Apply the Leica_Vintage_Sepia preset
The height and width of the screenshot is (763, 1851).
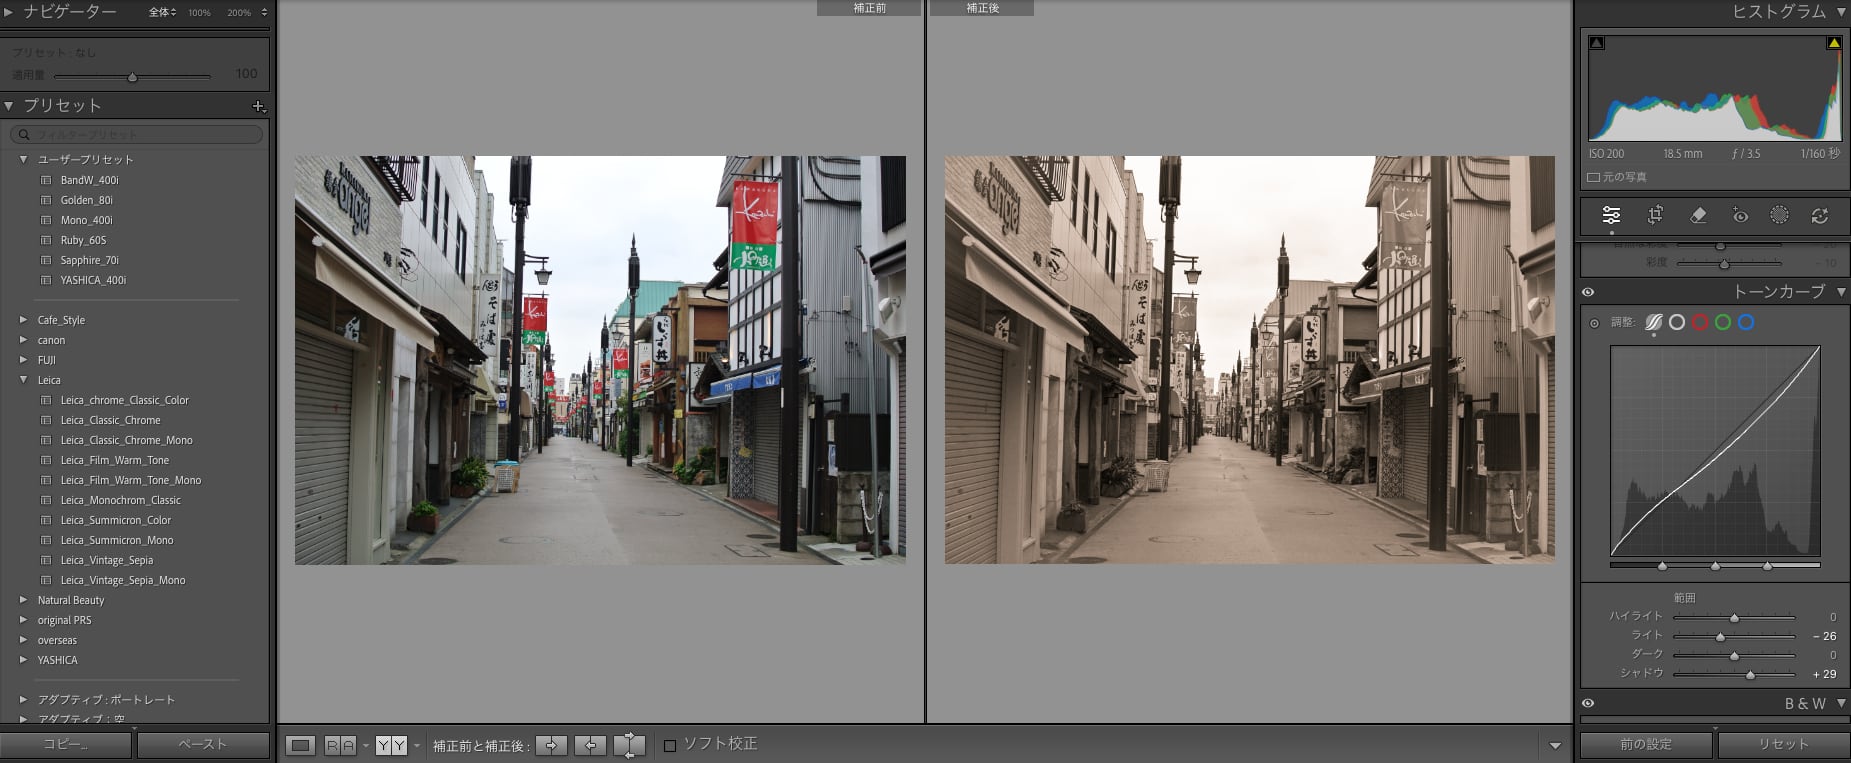click(x=106, y=560)
